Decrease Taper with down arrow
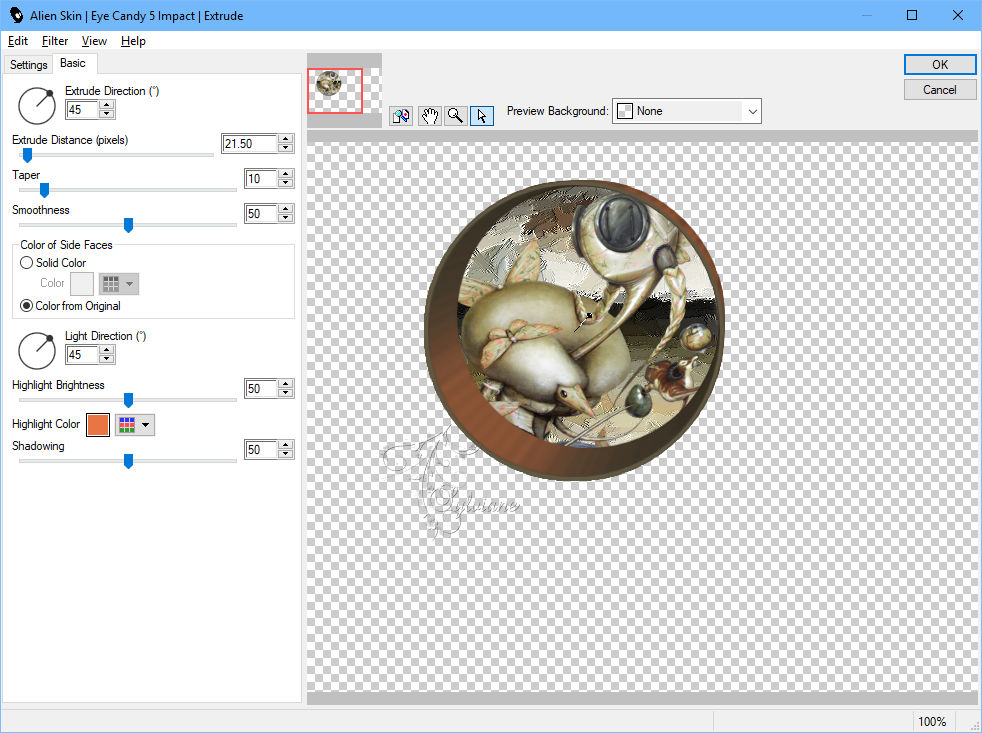 [286, 183]
